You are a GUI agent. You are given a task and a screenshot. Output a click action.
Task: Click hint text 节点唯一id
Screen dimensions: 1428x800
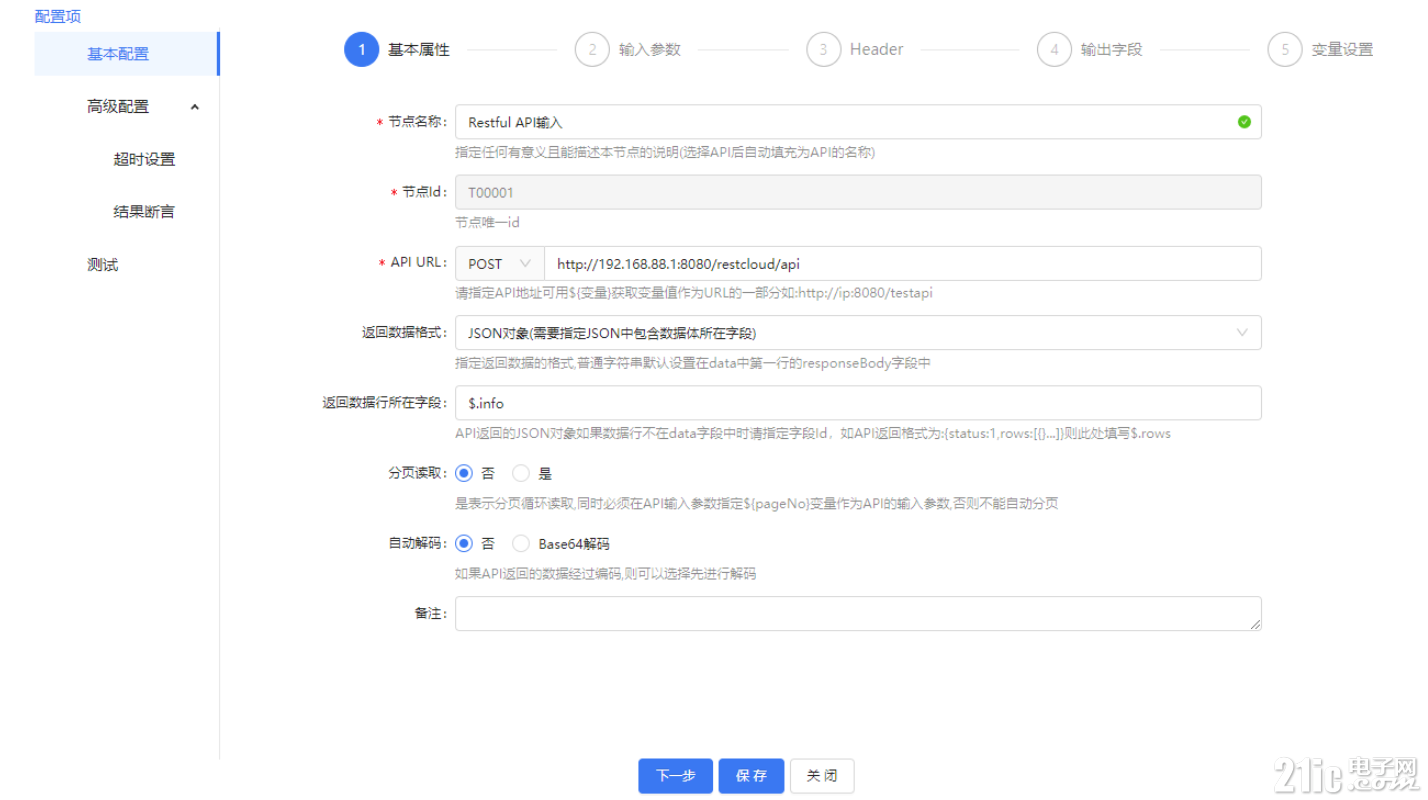(x=487, y=223)
